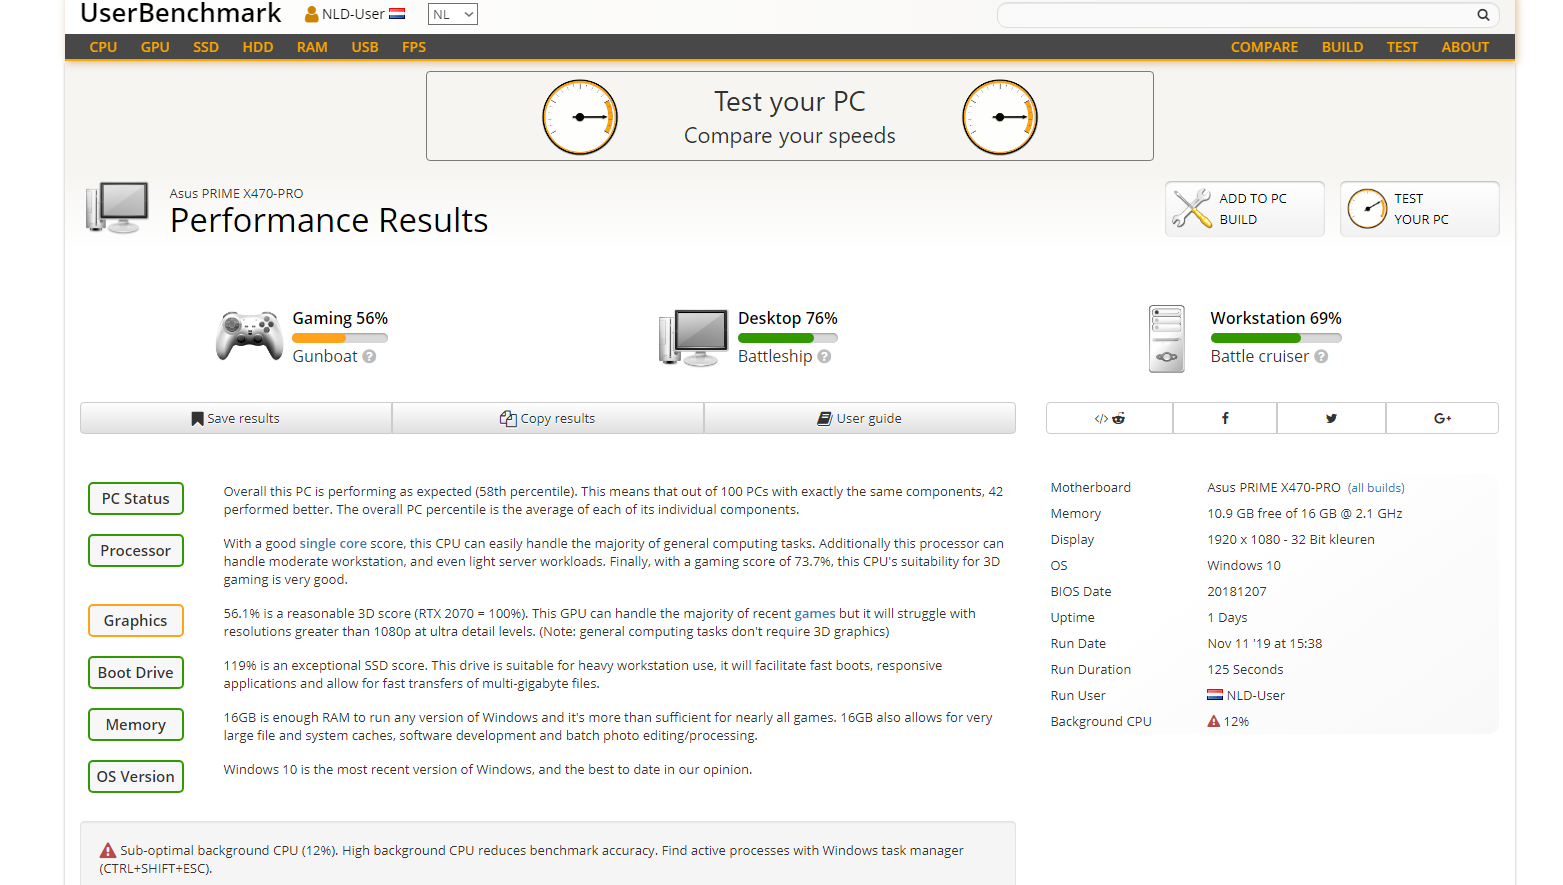
Task: Click the Run User Netherlands flag icon
Action: pyautogui.click(x=1215, y=695)
